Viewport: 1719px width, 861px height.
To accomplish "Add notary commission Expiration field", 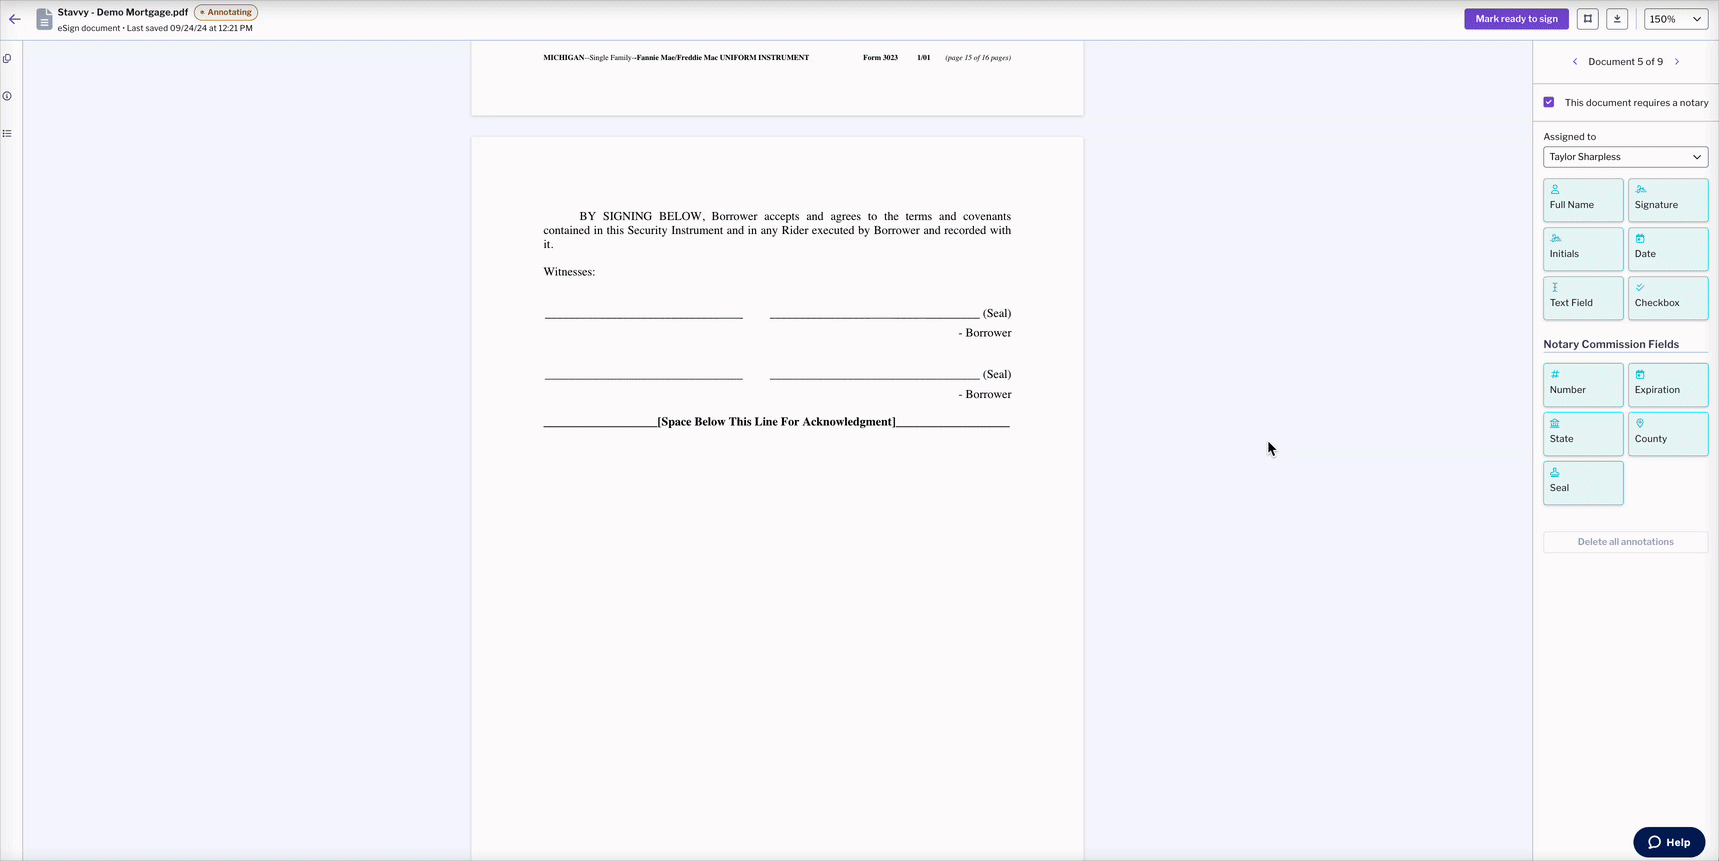I will 1668,385.
